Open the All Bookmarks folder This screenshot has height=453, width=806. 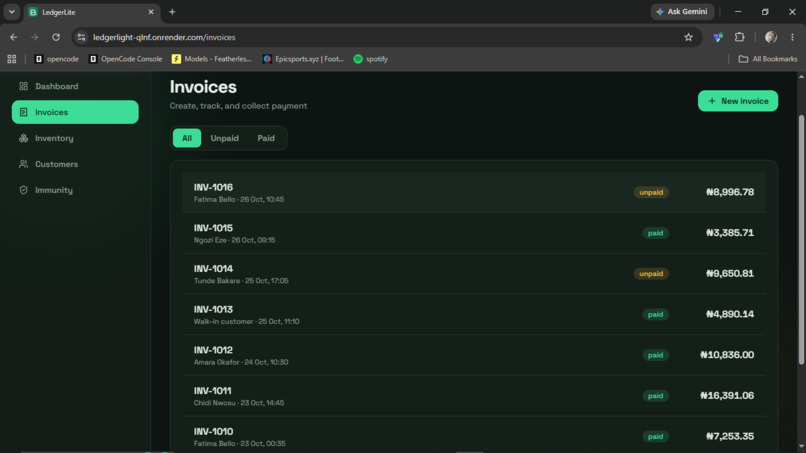768,59
